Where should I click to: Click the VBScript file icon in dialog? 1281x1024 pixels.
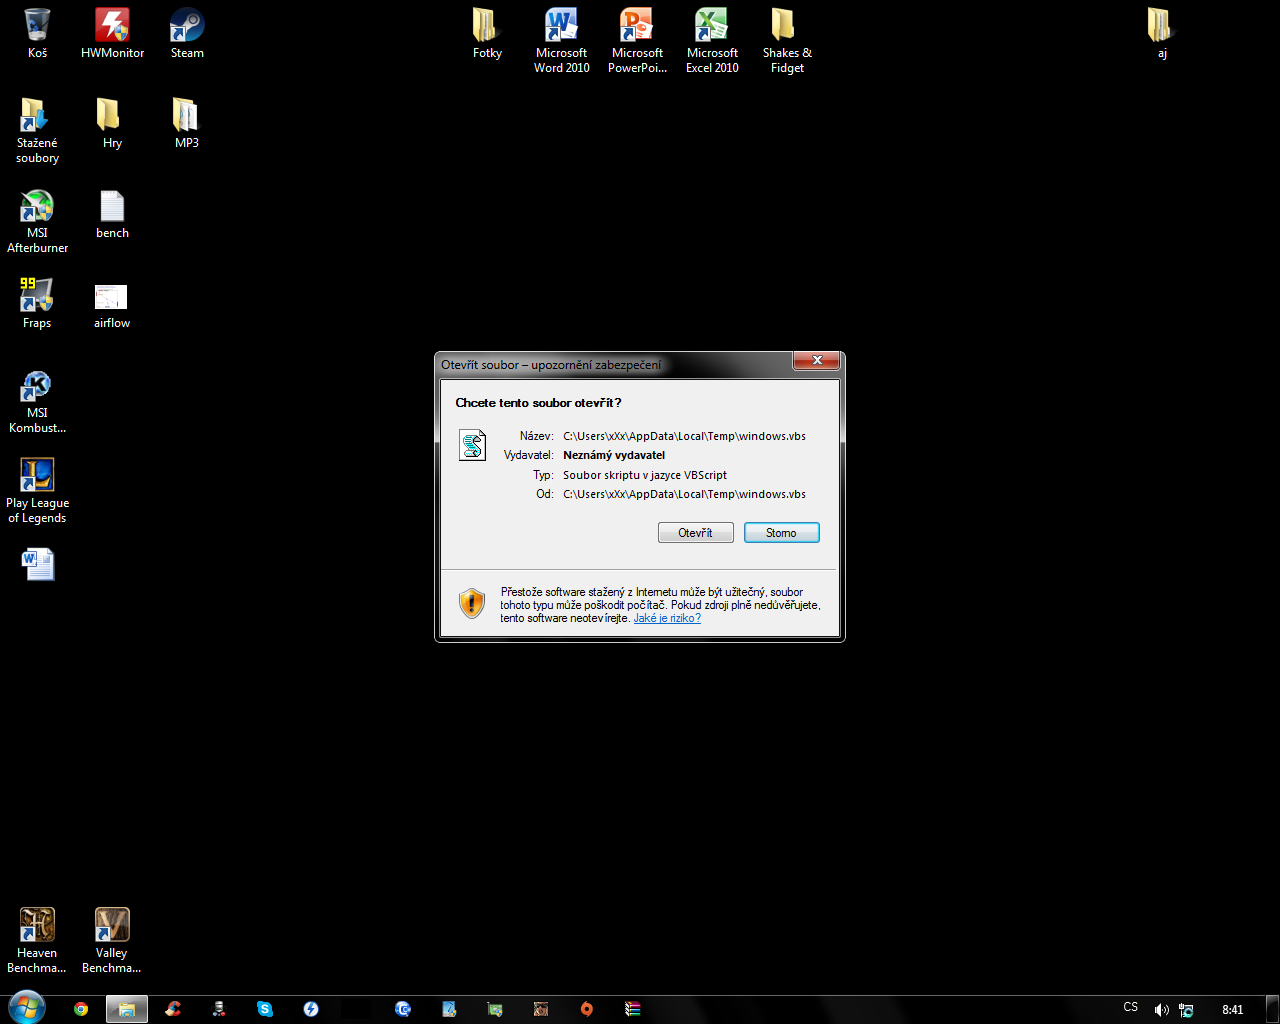tap(472, 445)
